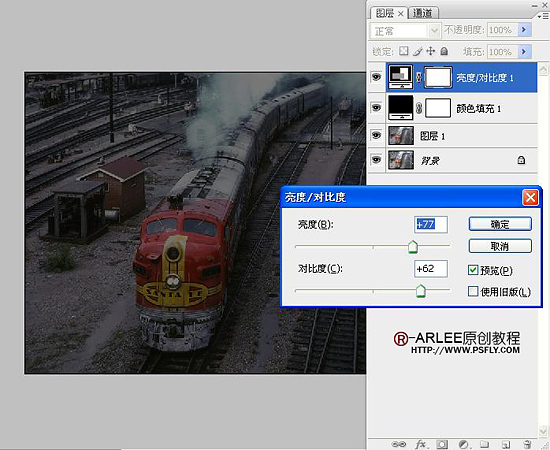Image resolution: width=550 pixels, height=450 pixels.
Task: Click the 取消 cancel button
Action: click(x=500, y=246)
